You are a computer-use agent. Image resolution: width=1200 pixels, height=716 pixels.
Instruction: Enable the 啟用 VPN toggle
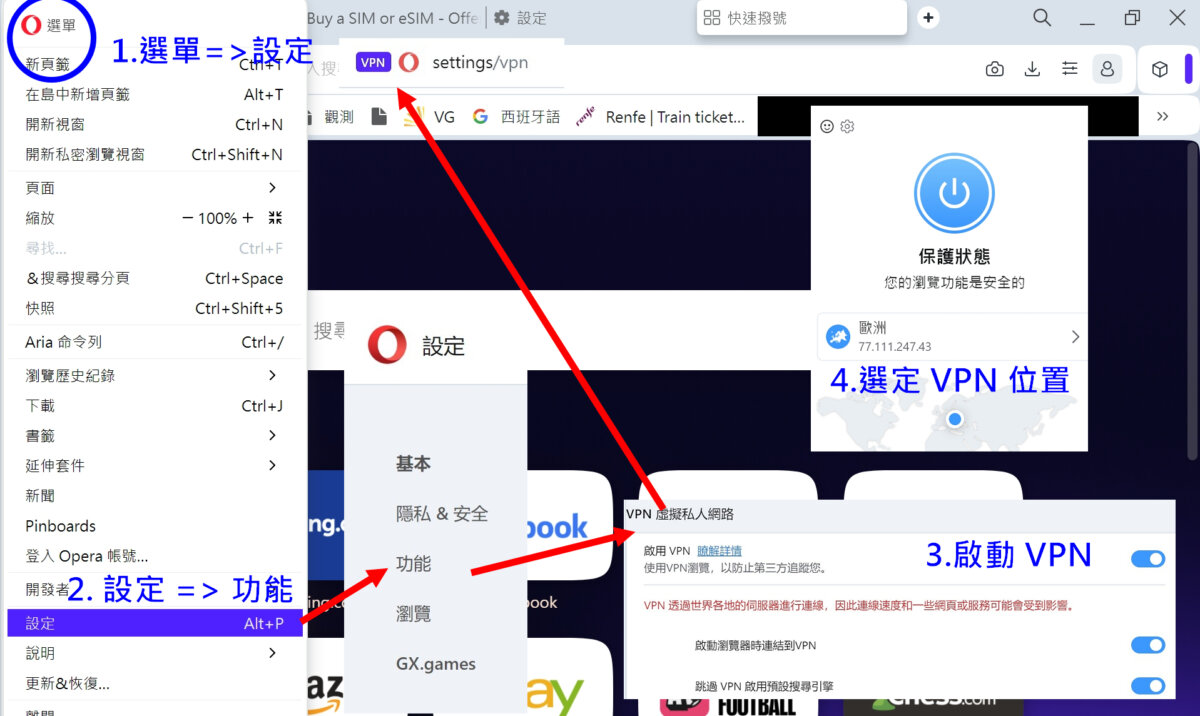tap(1148, 559)
